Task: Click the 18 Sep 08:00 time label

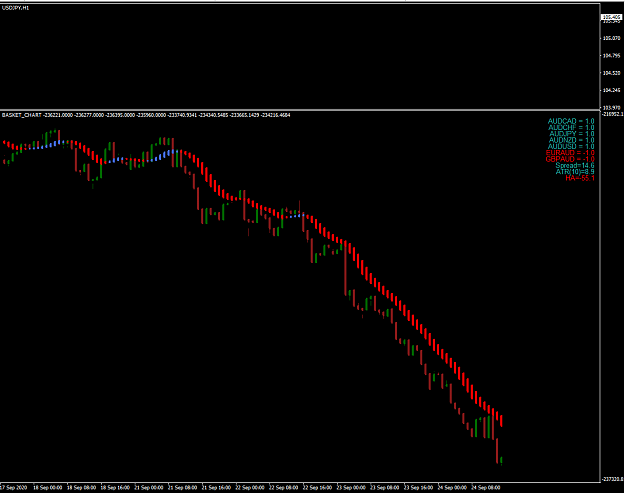Action: tap(81, 487)
